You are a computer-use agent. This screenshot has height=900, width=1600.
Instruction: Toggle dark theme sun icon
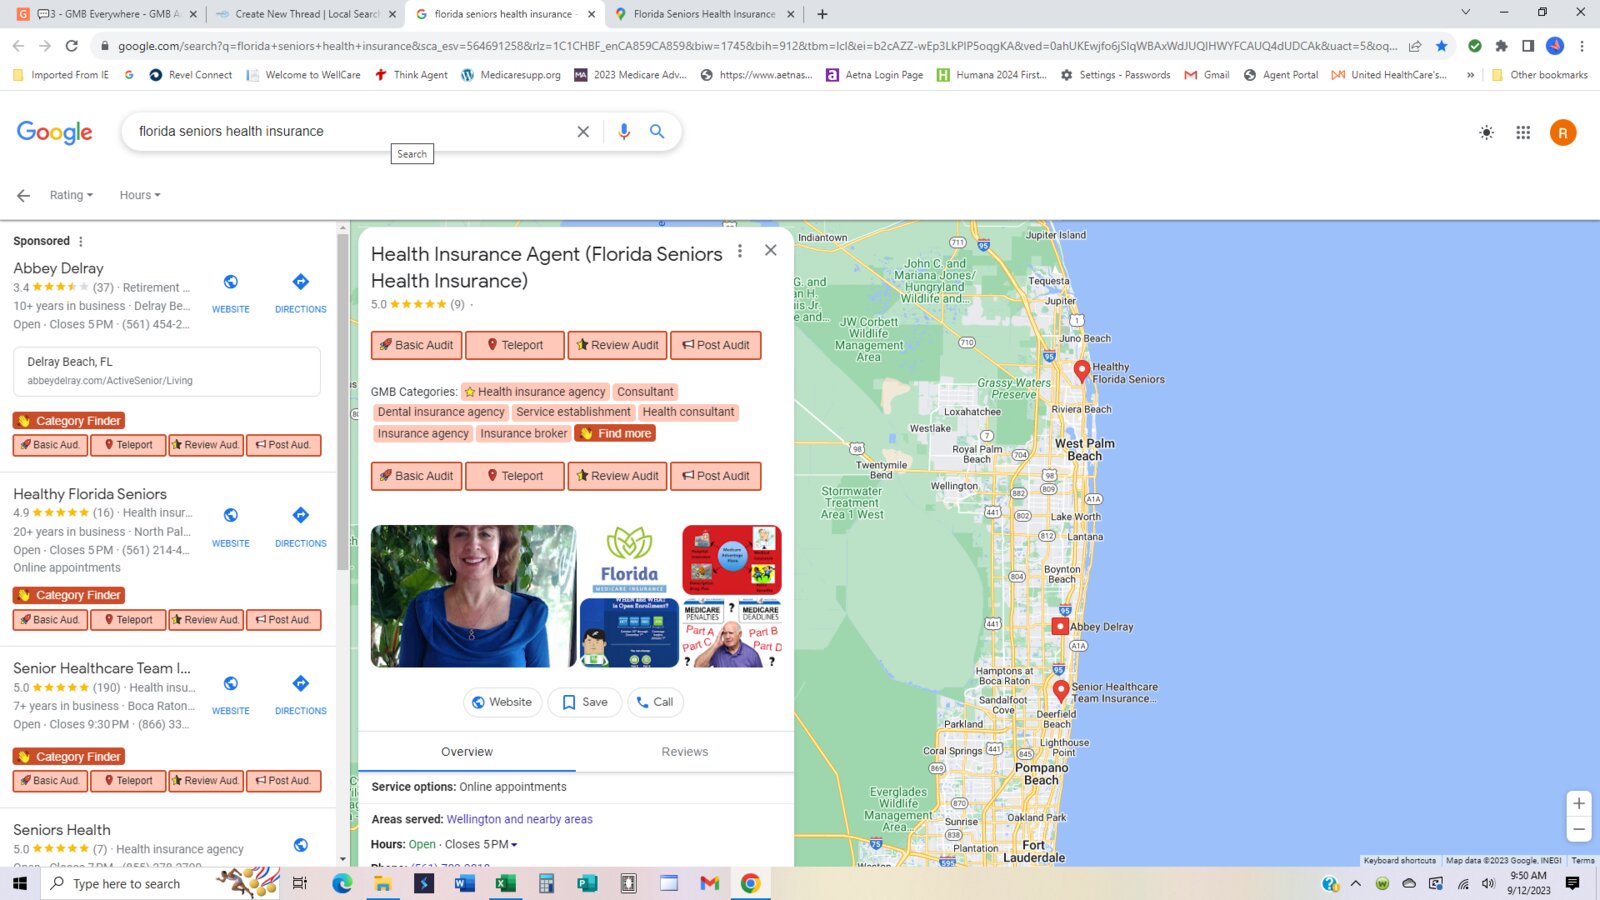(x=1487, y=132)
